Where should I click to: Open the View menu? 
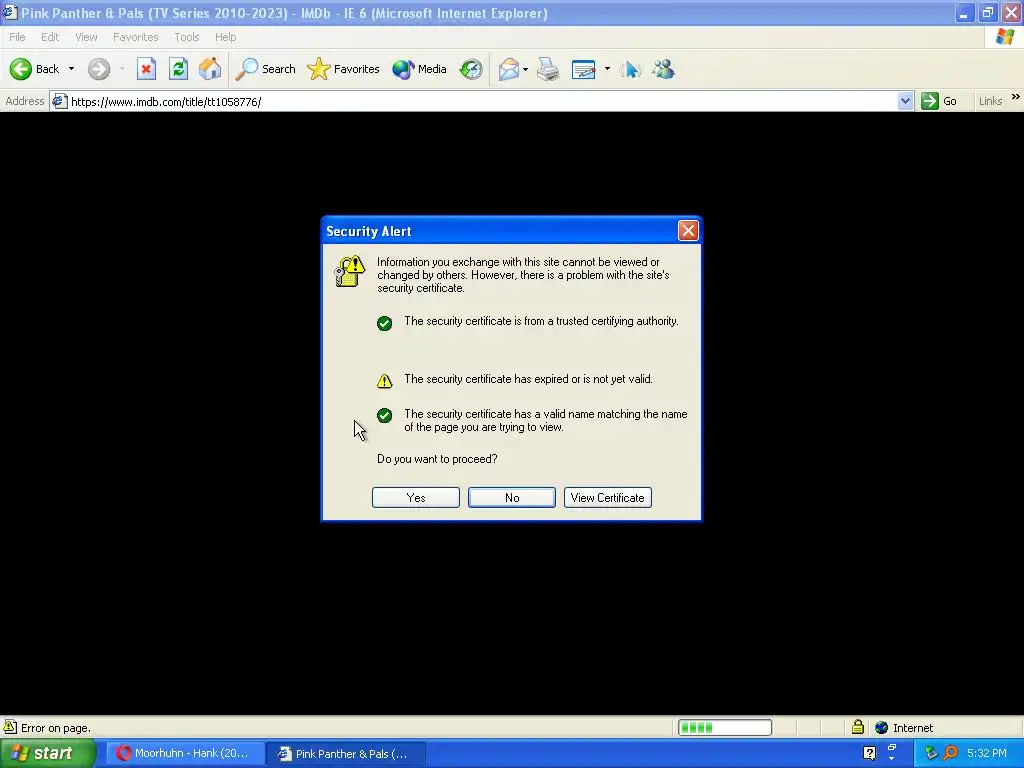tap(86, 37)
